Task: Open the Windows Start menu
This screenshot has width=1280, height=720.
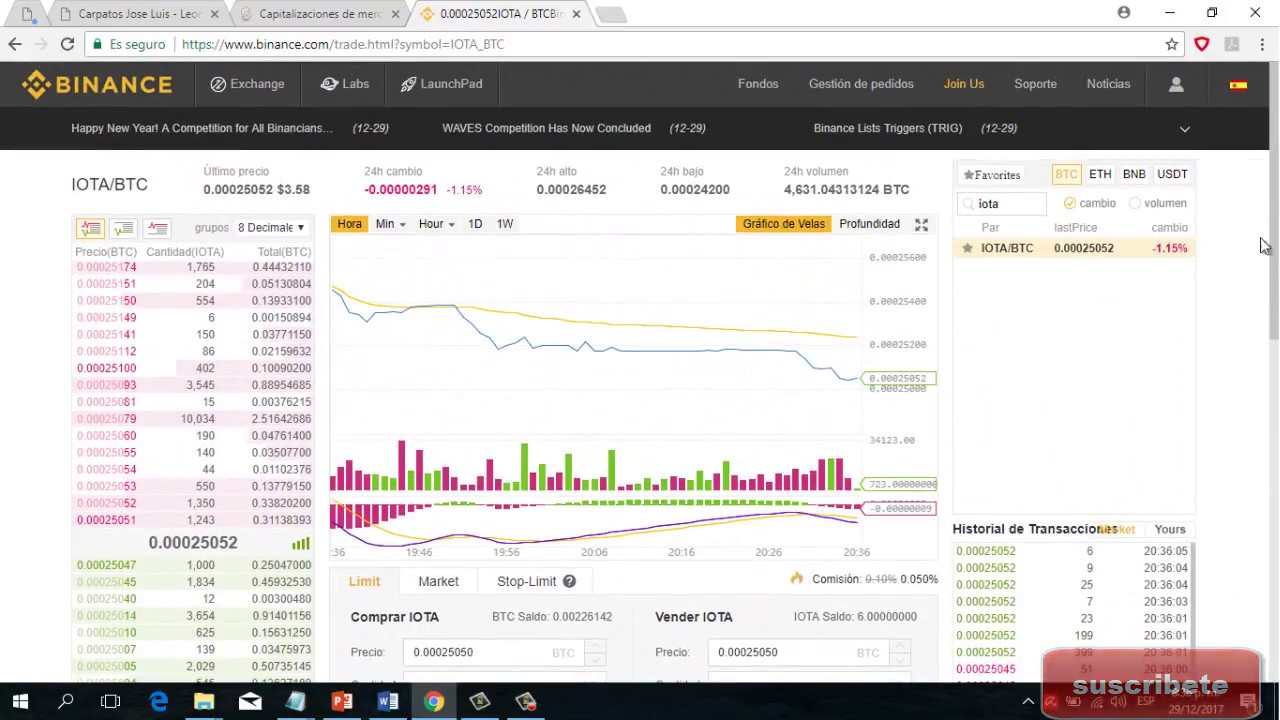Action: click(x=20, y=702)
